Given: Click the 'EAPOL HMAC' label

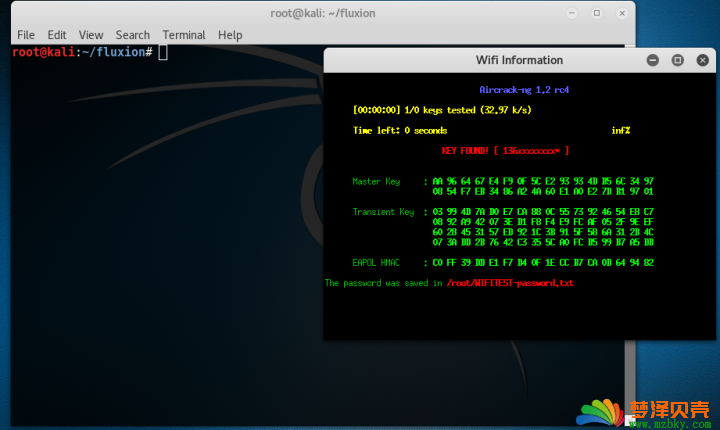Looking at the screenshot, I should coord(376,263).
